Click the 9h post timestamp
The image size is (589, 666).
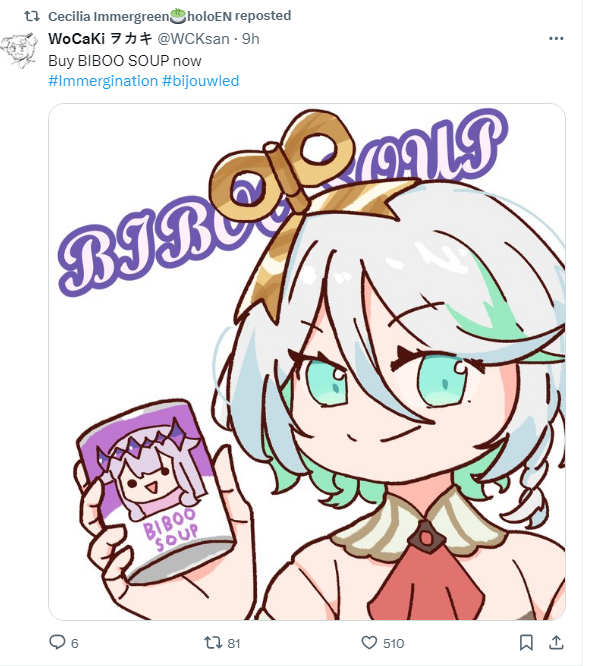[x=251, y=39]
